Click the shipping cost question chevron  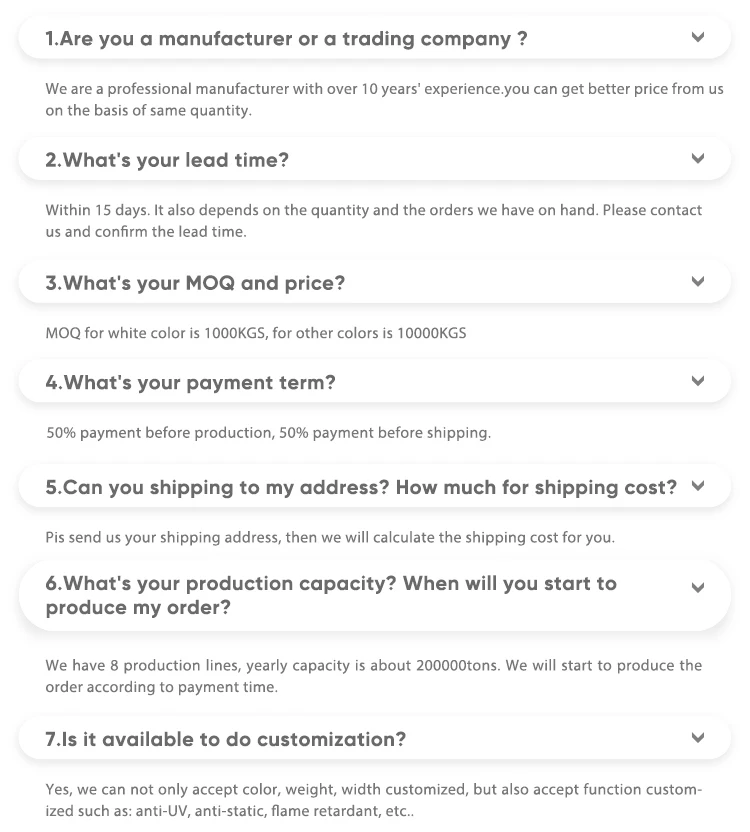tap(698, 486)
